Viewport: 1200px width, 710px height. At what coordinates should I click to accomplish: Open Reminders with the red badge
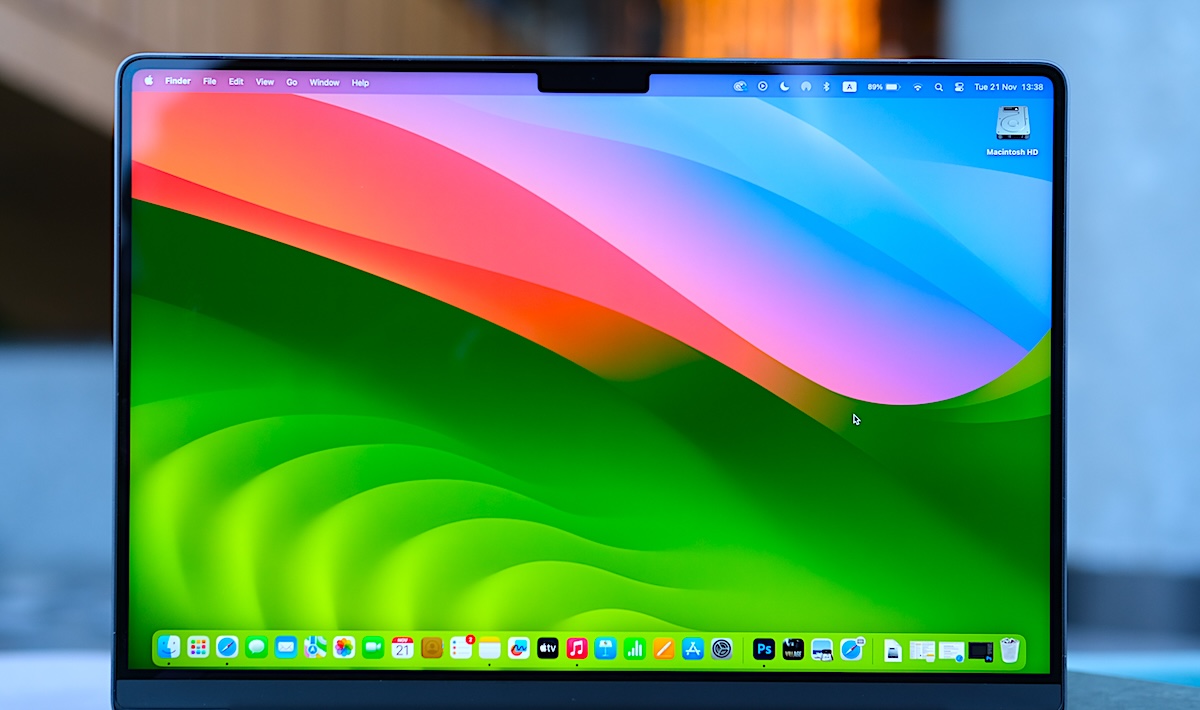click(x=460, y=648)
